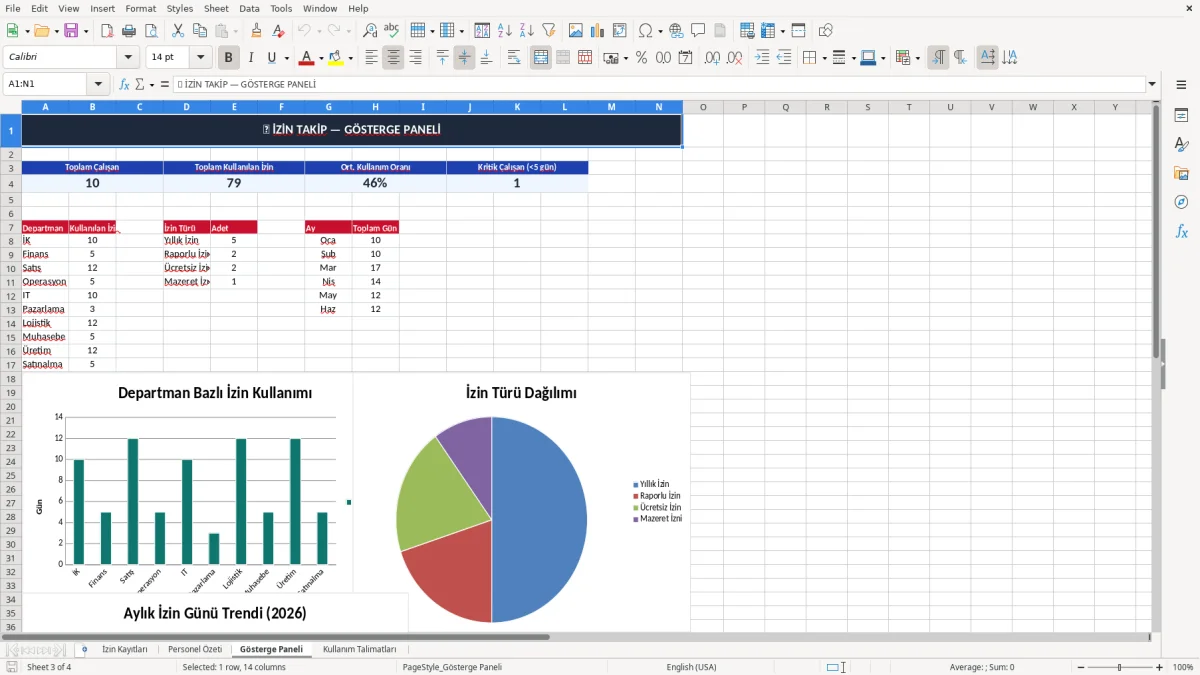
Task: Open the Background Color dropdown arrow
Action: click(x=351, y=58)
